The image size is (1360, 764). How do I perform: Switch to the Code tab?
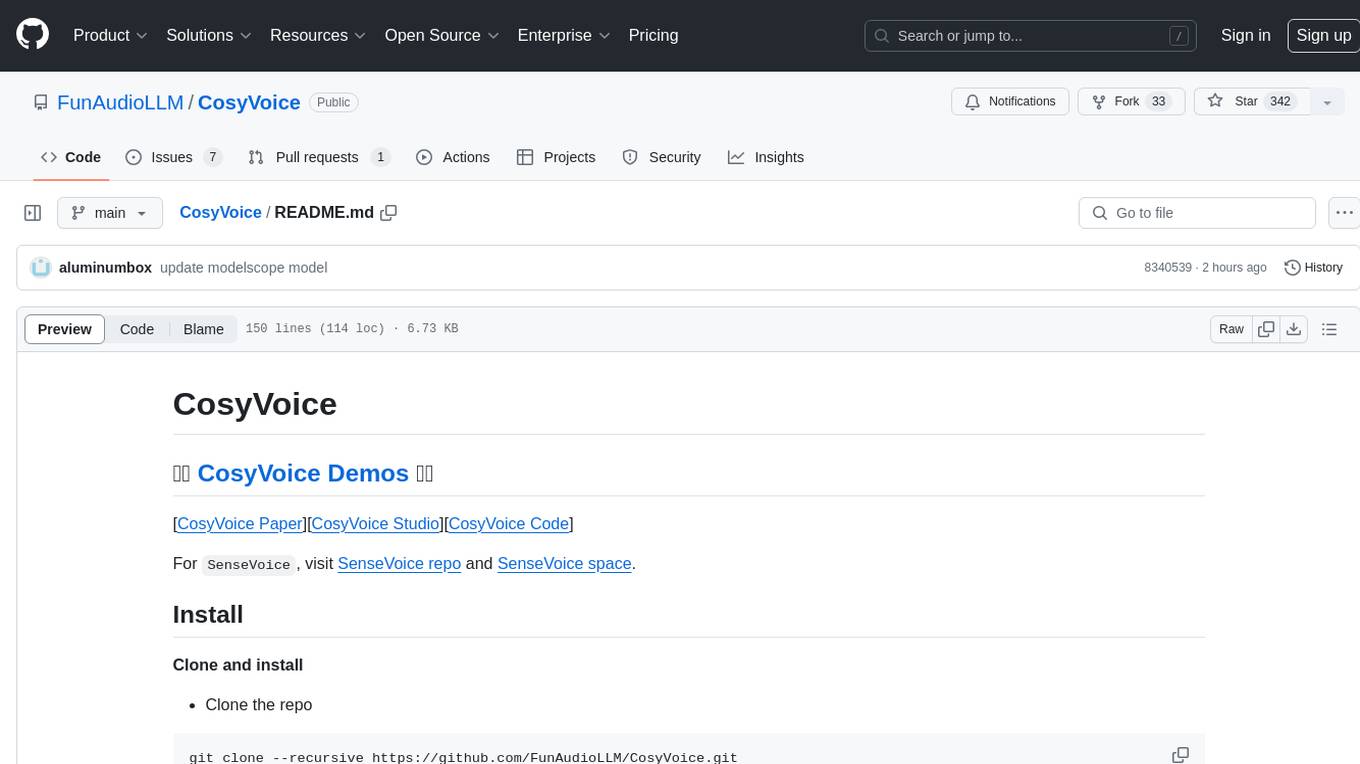tap(71, 157)
